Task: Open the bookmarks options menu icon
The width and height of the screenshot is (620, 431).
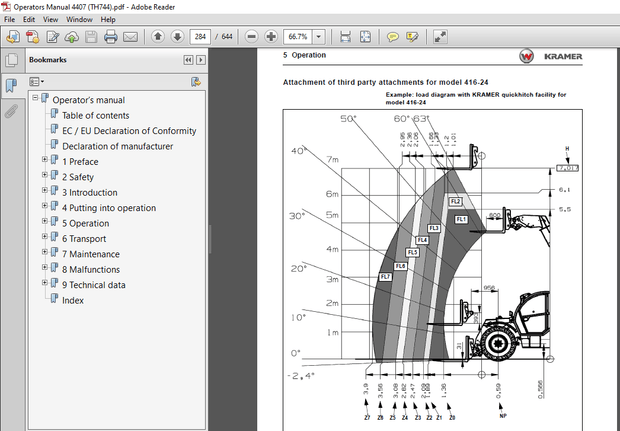Action: 36,82
